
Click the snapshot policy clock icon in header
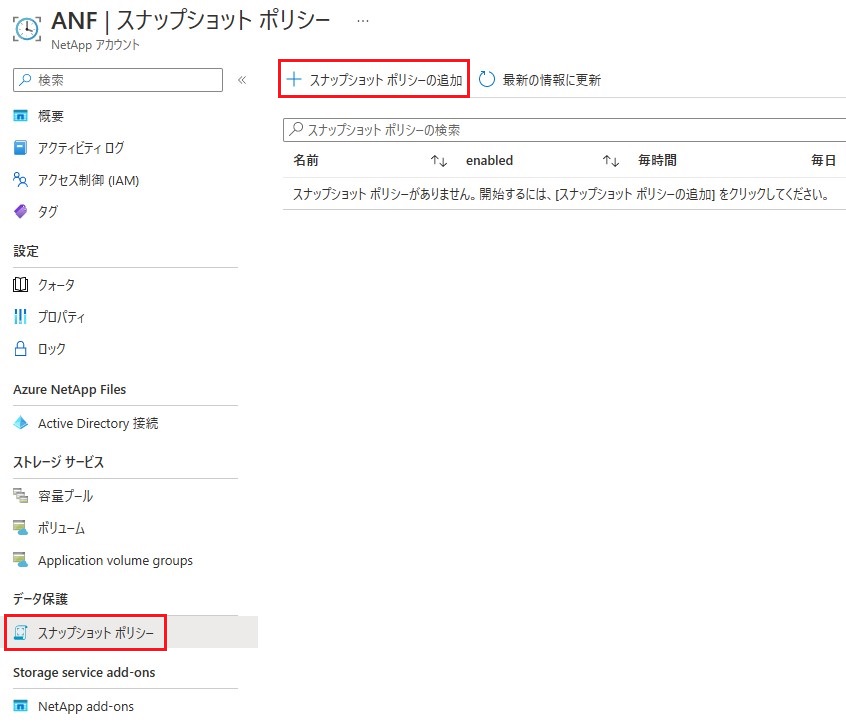[26, 29]
